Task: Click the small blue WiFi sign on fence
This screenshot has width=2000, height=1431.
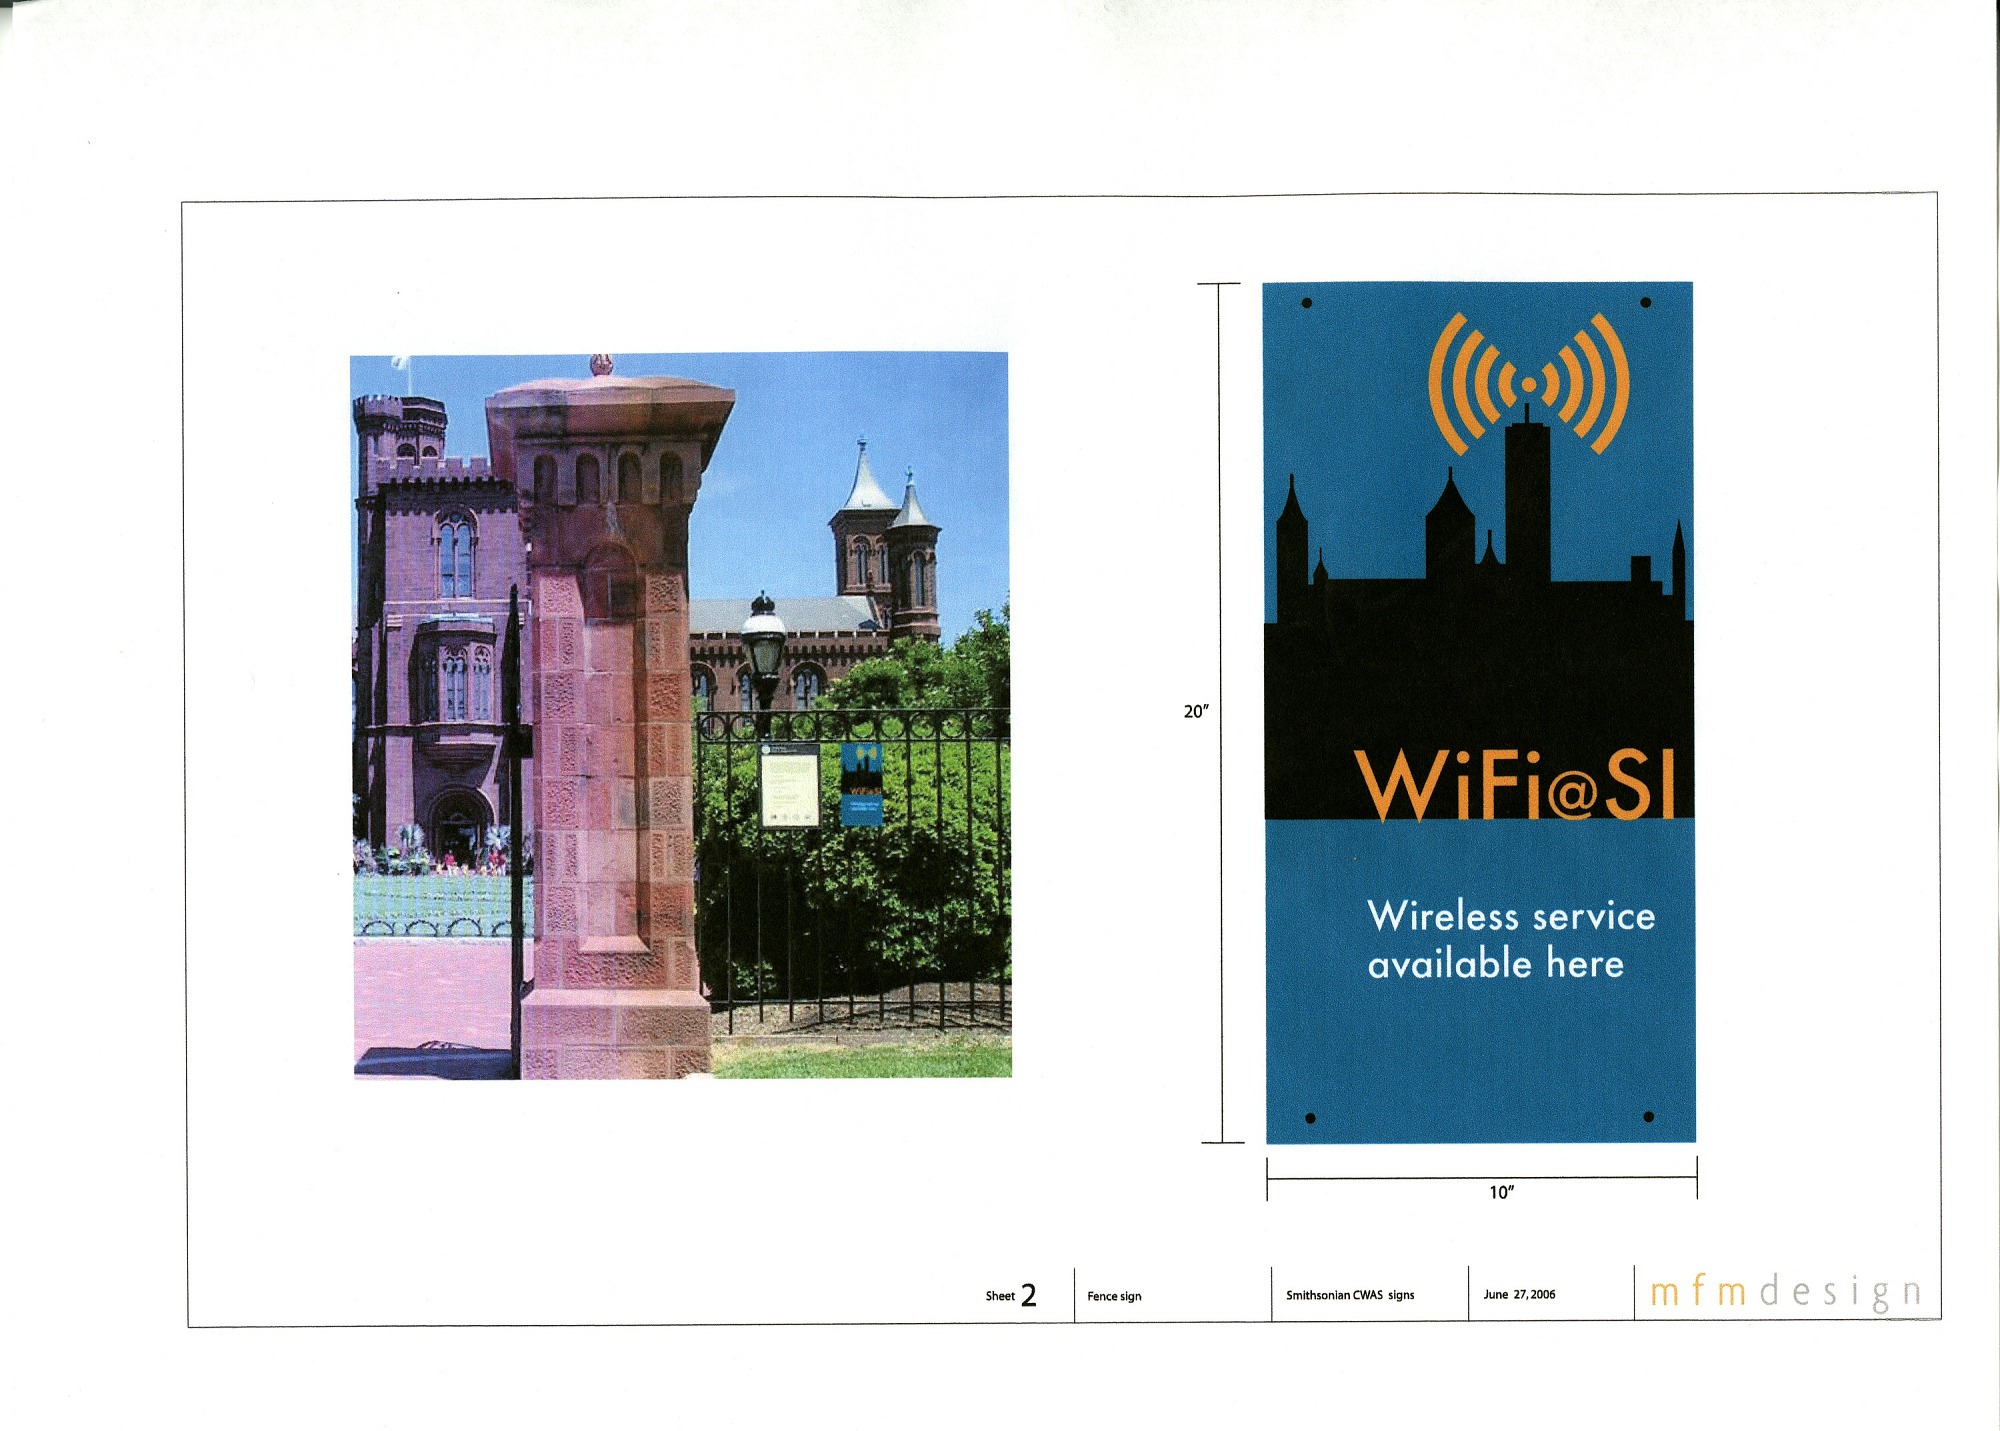Action: 862,785
